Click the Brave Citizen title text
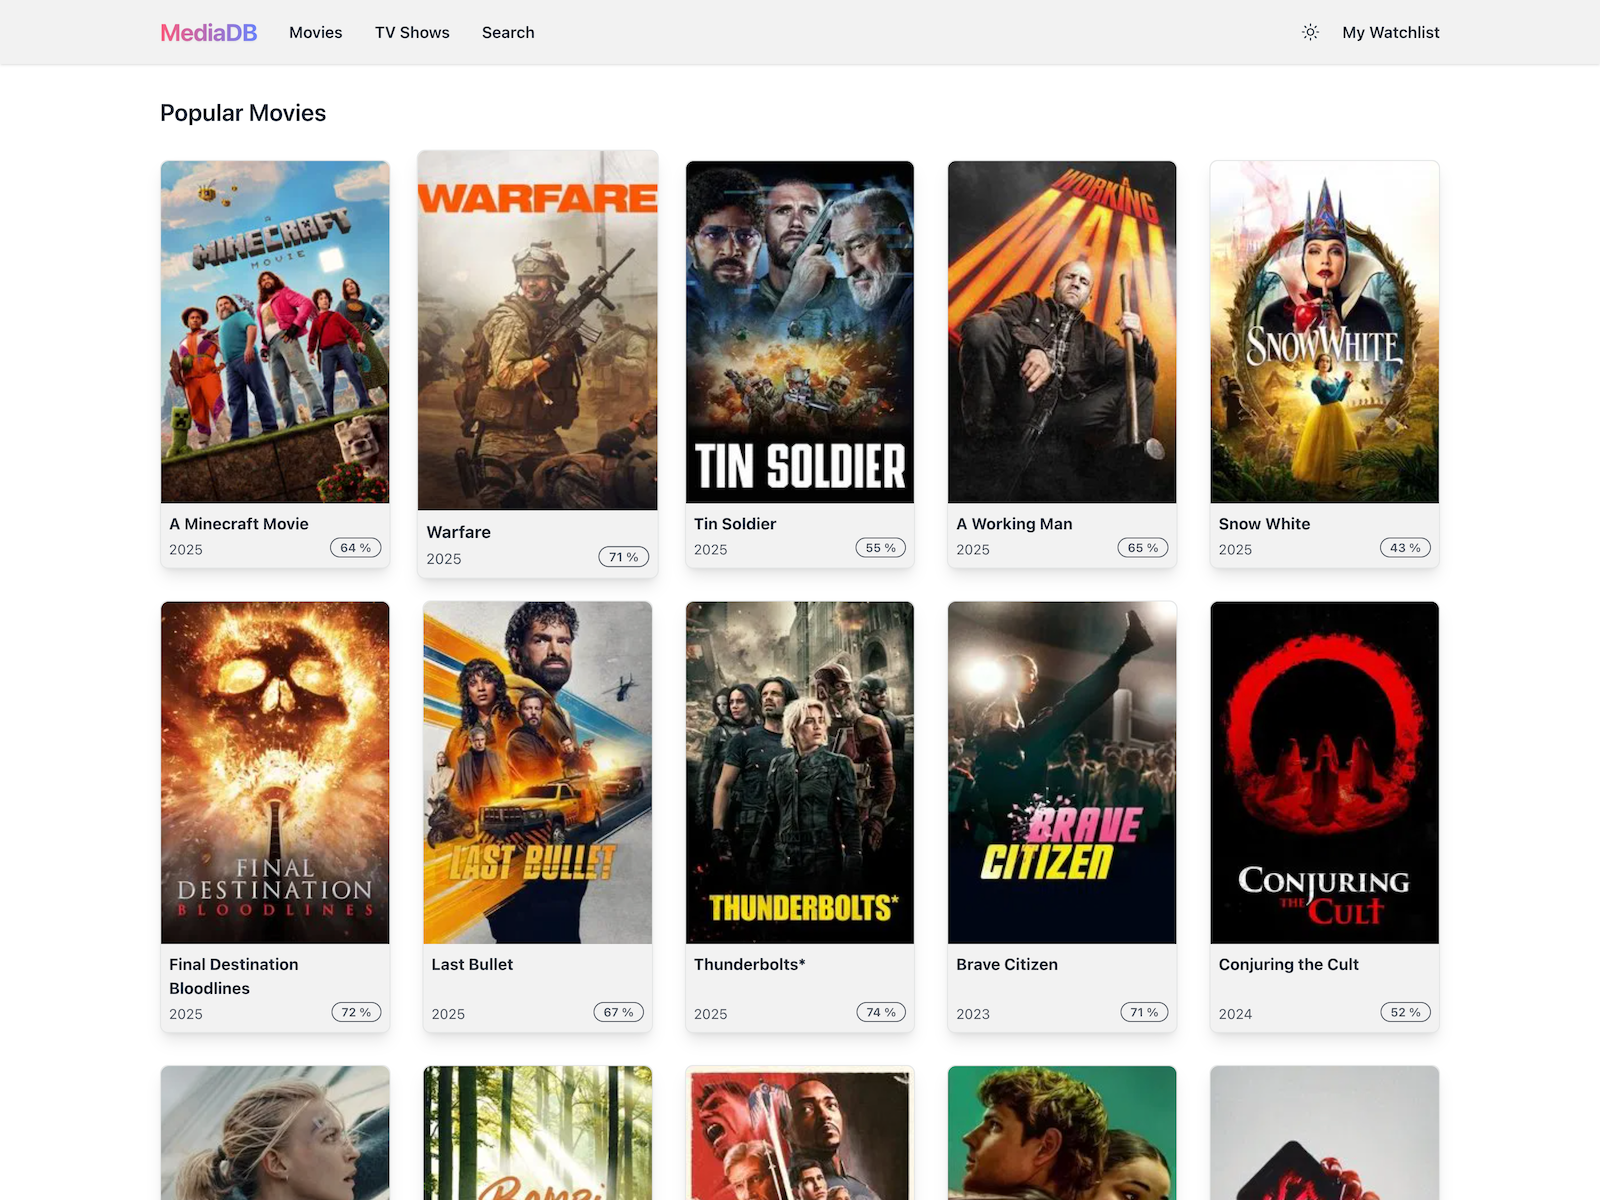 [x=1007, y=964]
